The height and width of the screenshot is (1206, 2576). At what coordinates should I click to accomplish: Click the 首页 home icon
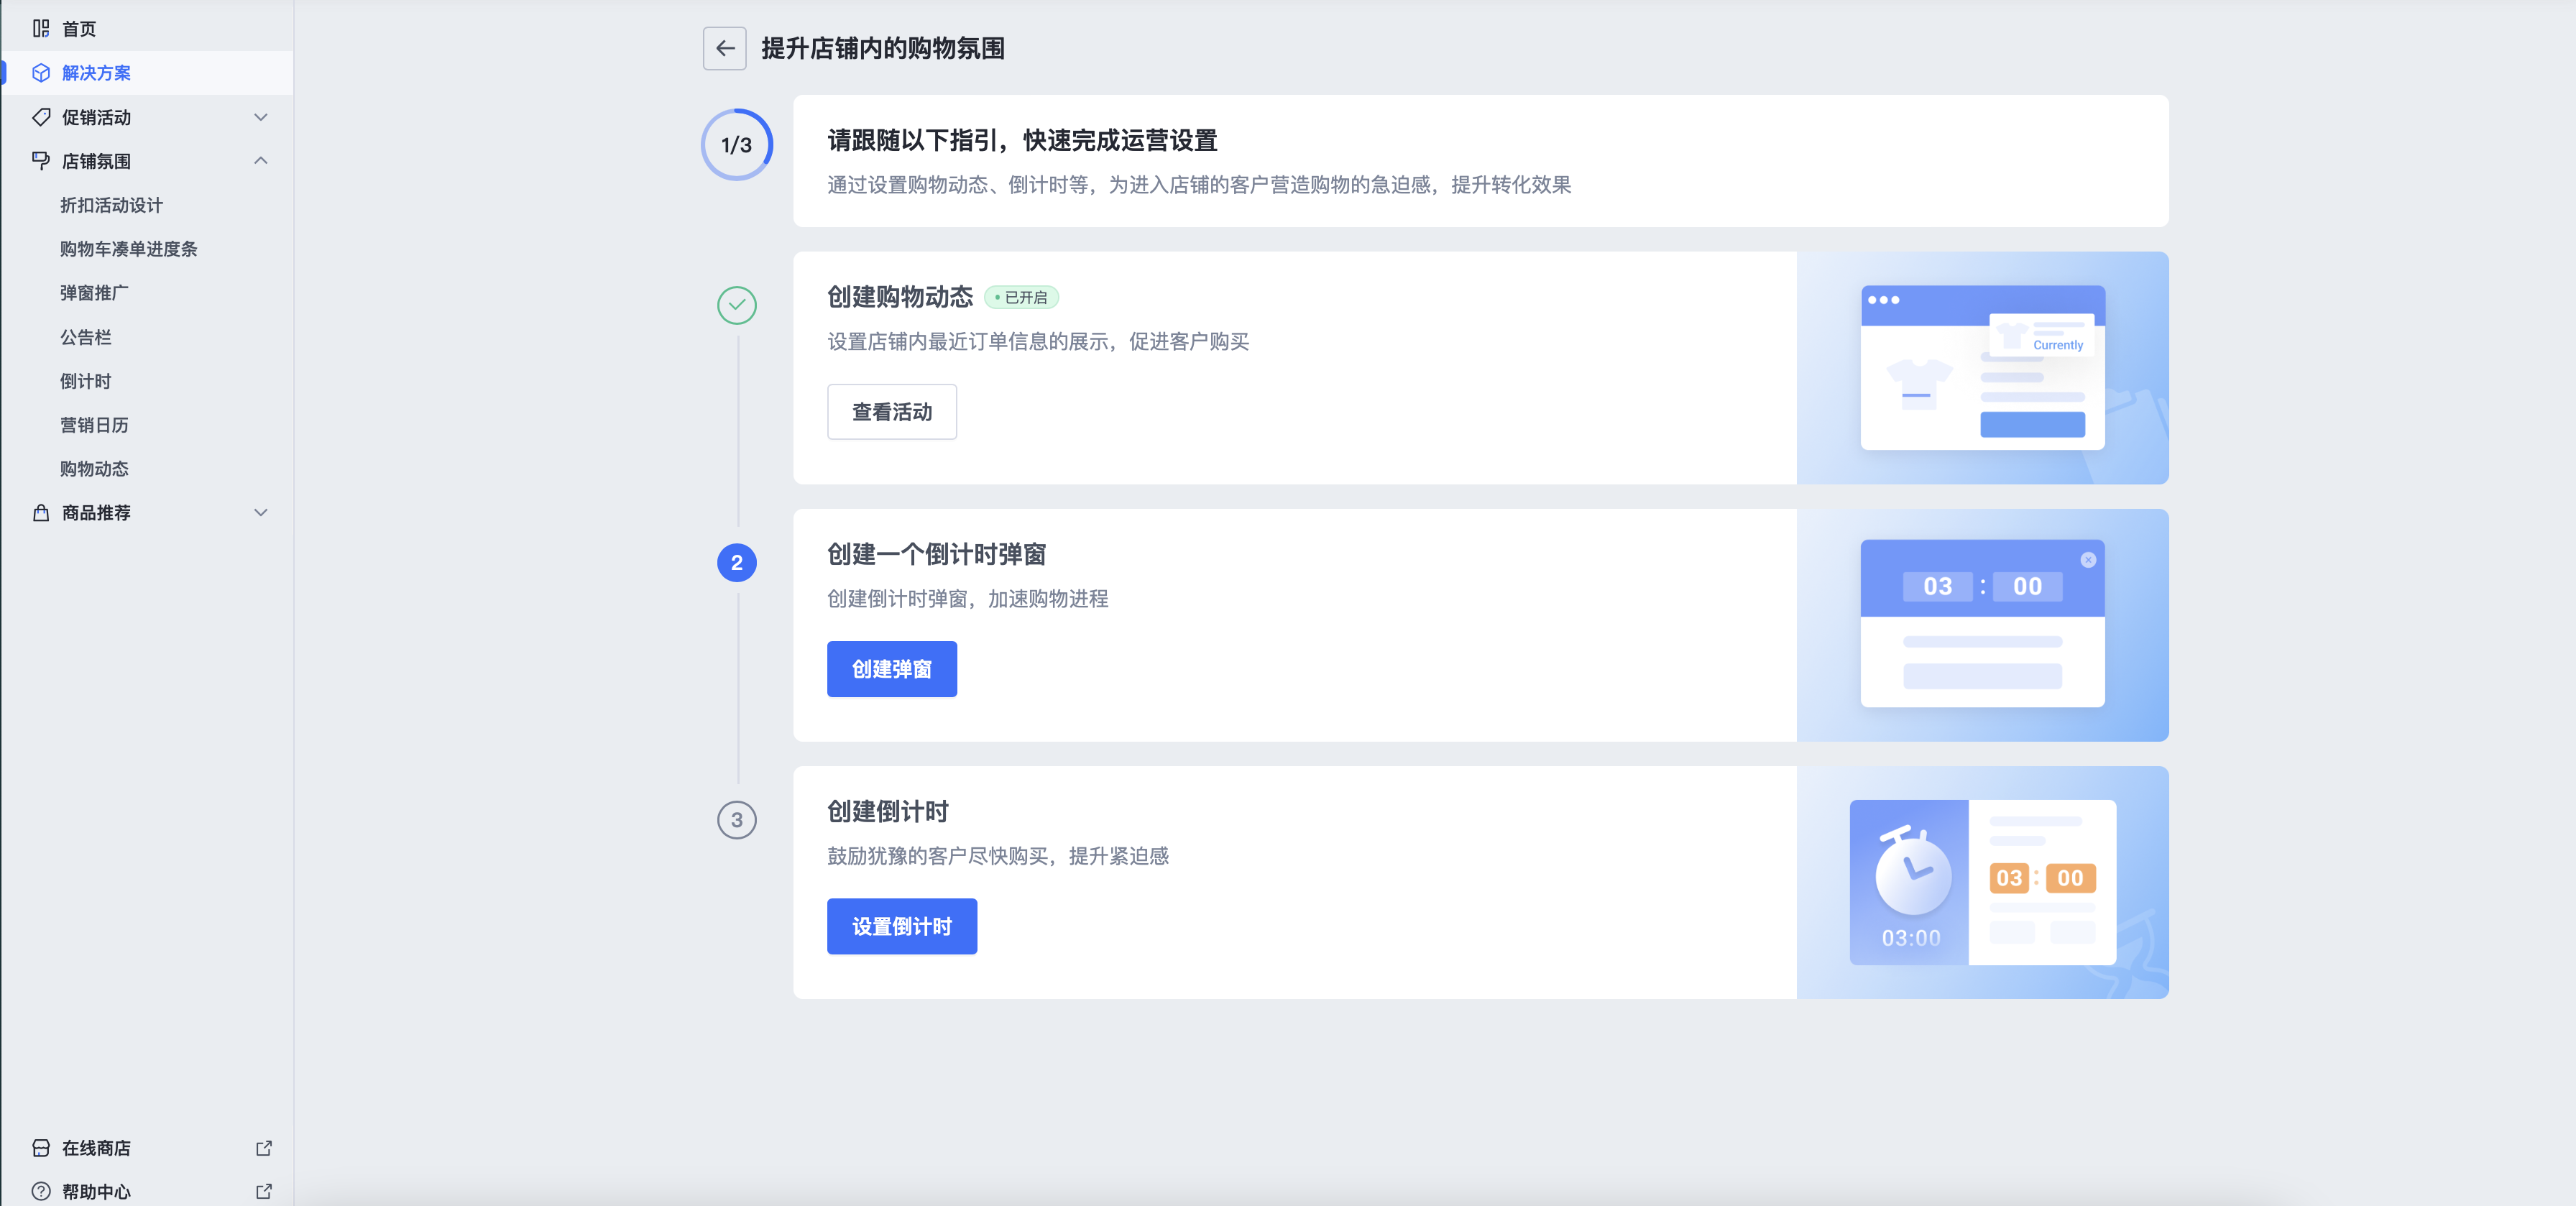(41, 29)
